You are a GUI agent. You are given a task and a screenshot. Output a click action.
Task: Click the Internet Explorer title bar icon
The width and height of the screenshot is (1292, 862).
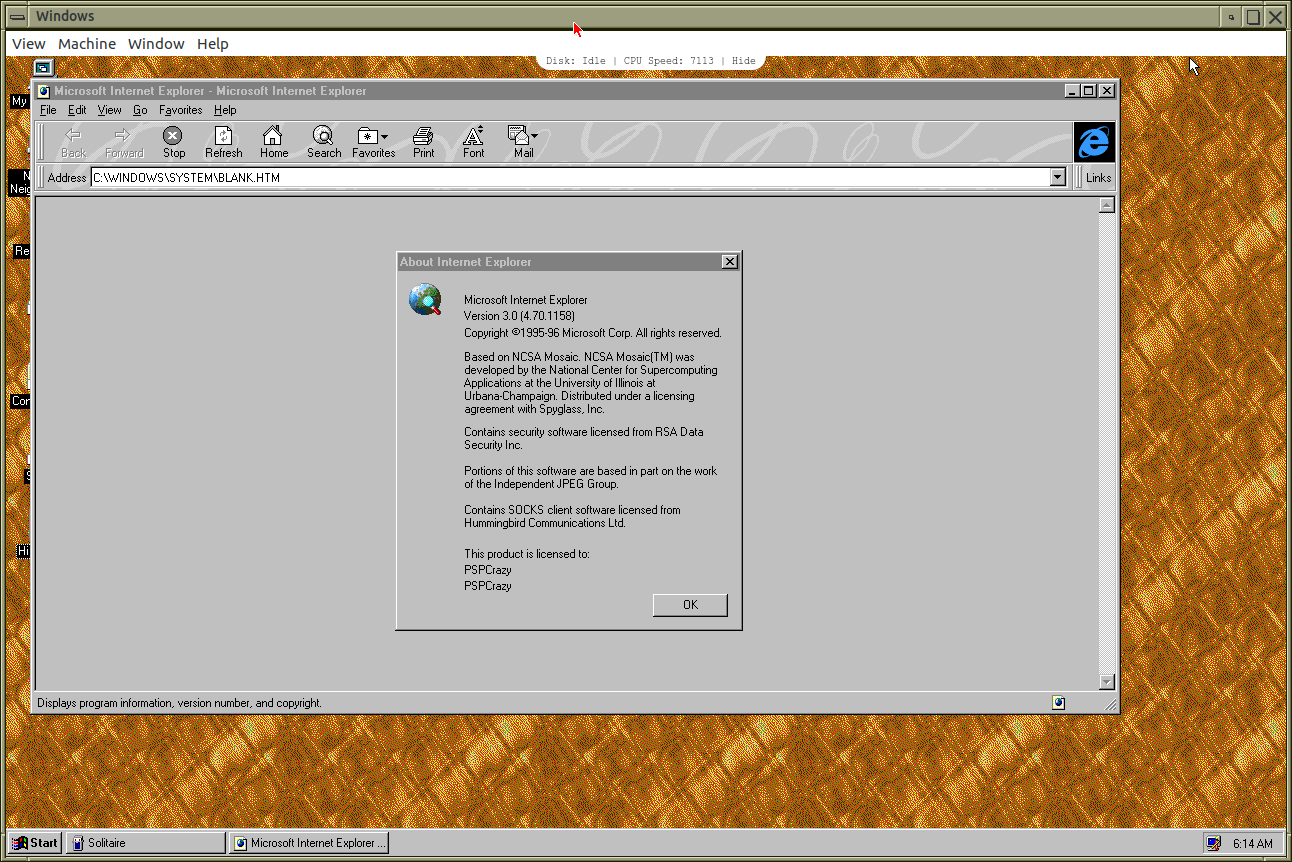coord(44,91)
